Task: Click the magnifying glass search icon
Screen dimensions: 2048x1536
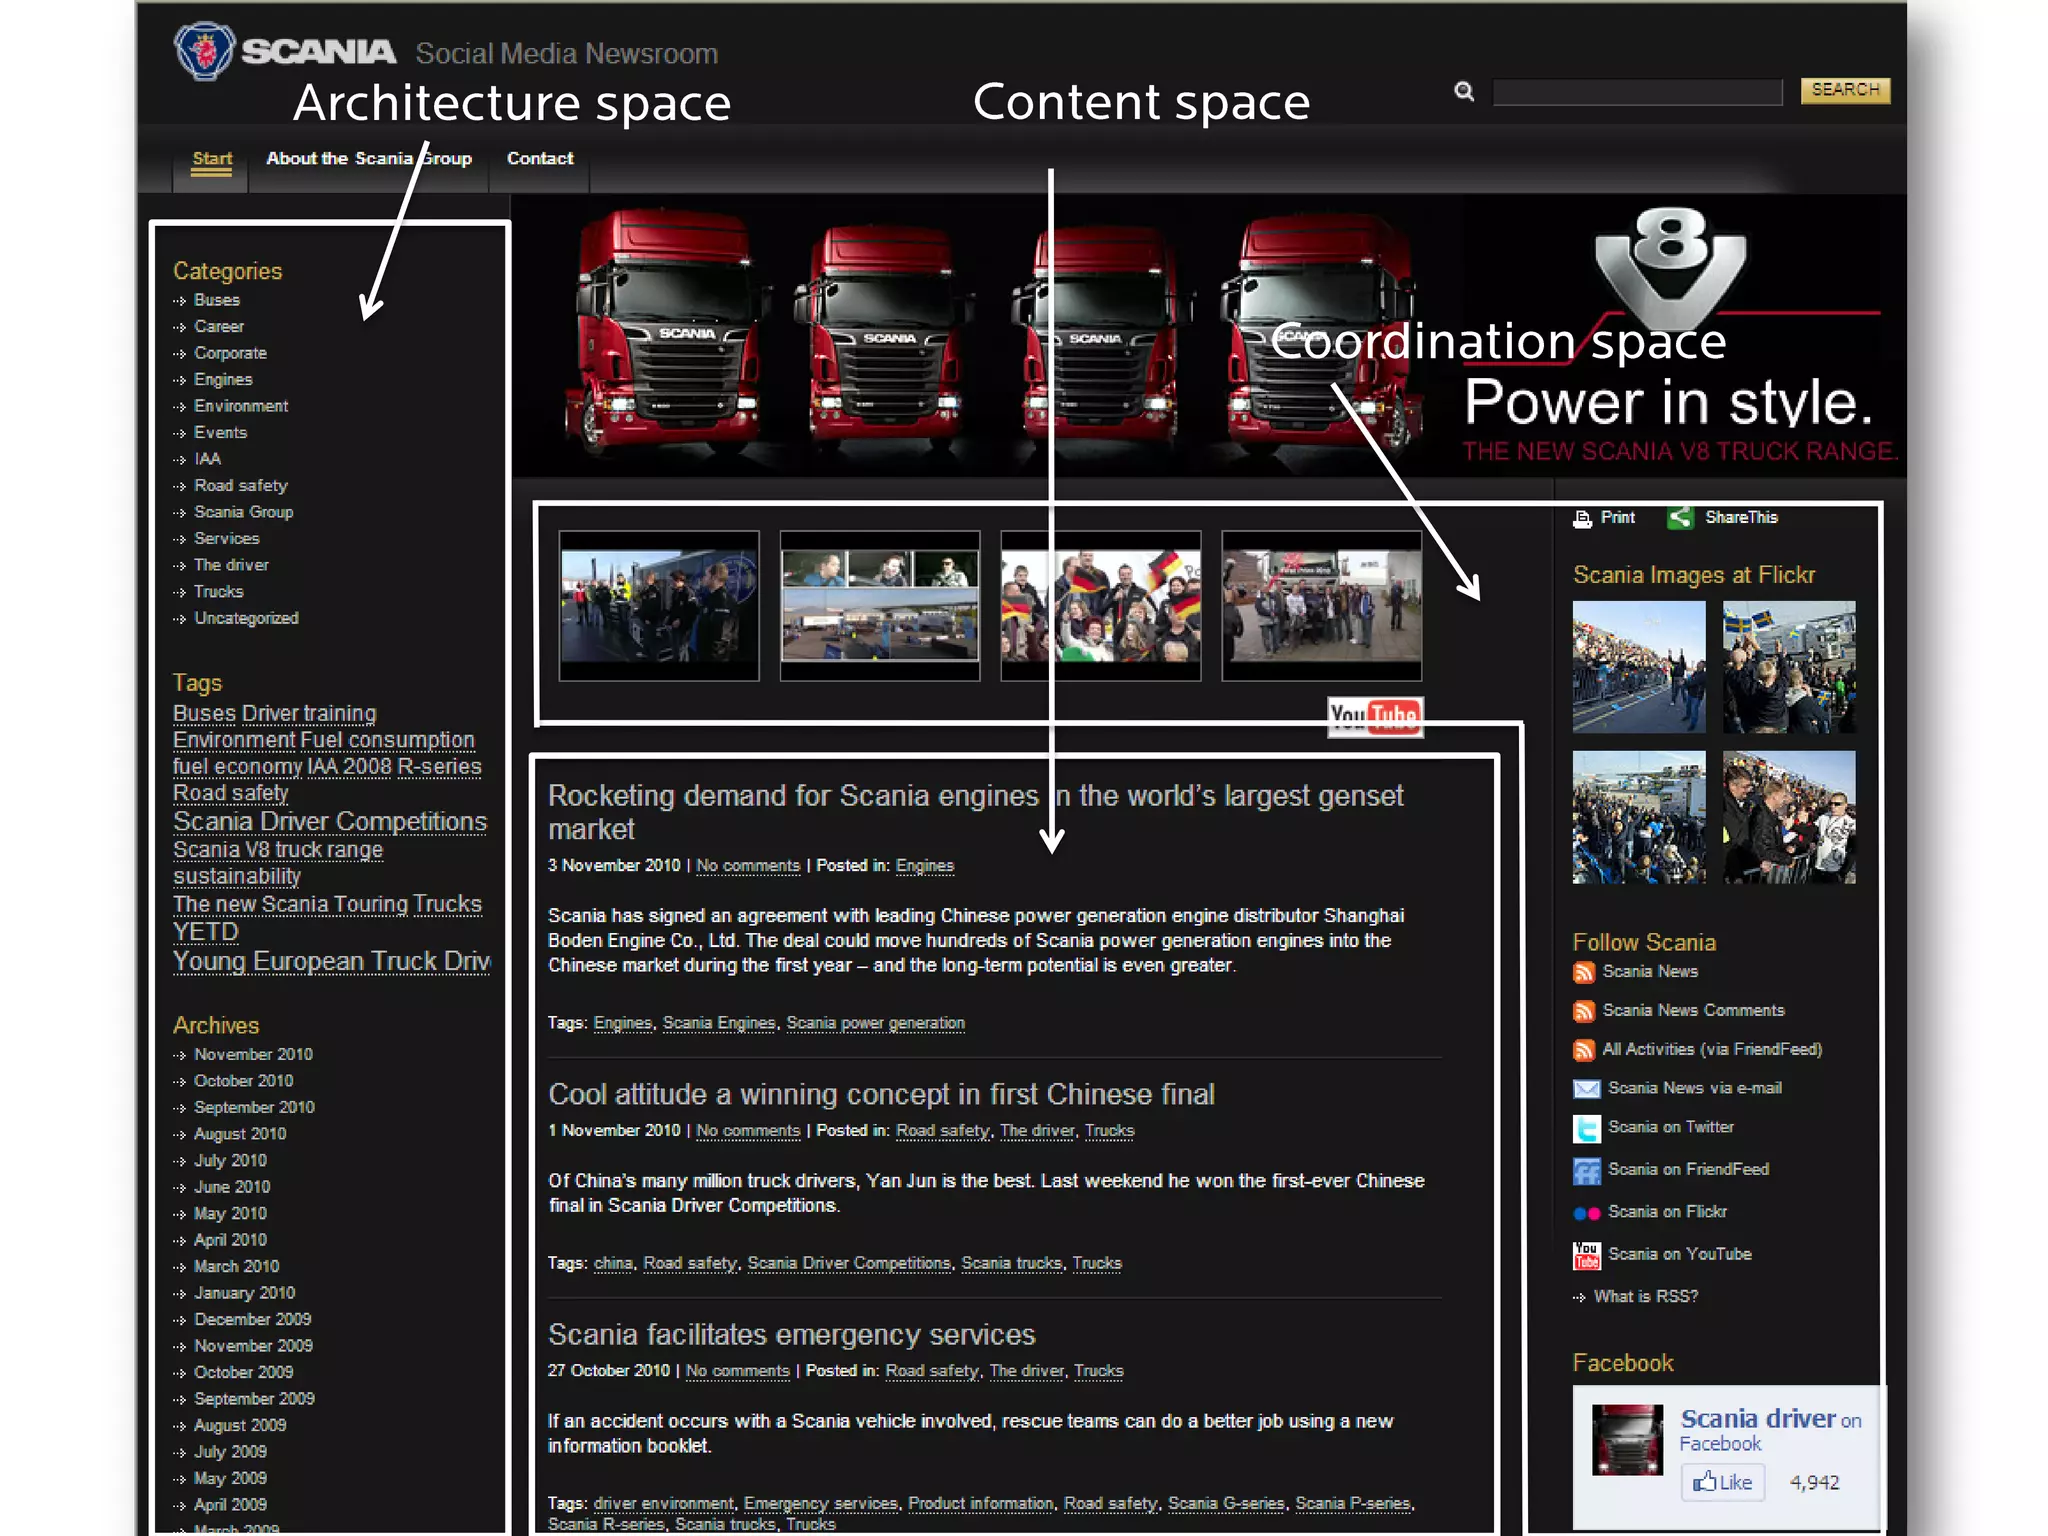Action: click(1464, 91)
